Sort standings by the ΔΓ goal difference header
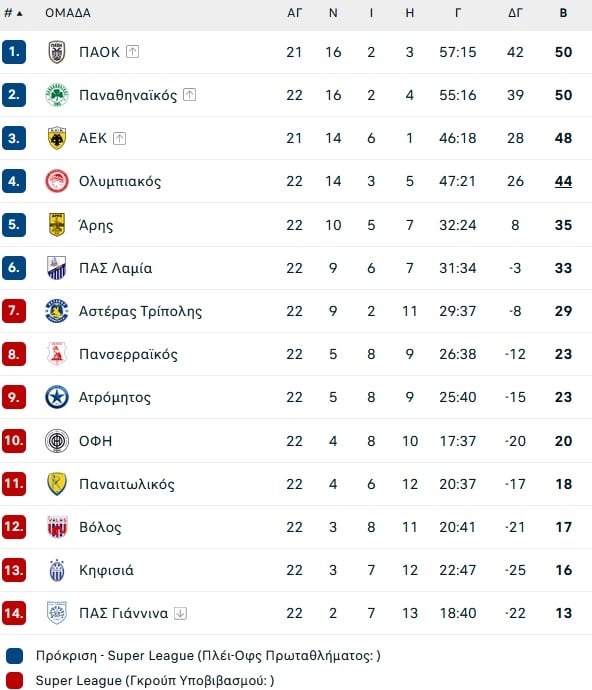This screenshot has width=592, height=690. point(515,13)
